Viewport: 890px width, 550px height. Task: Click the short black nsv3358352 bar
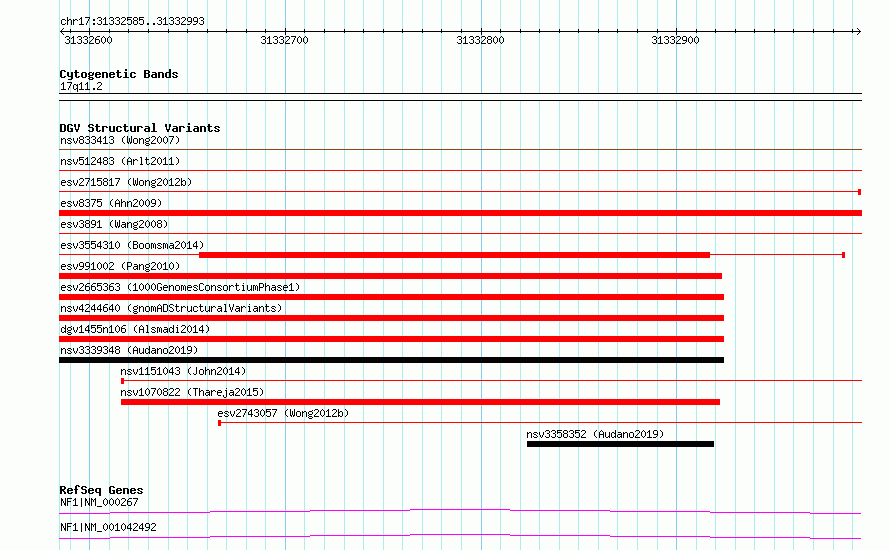[620, 444]
